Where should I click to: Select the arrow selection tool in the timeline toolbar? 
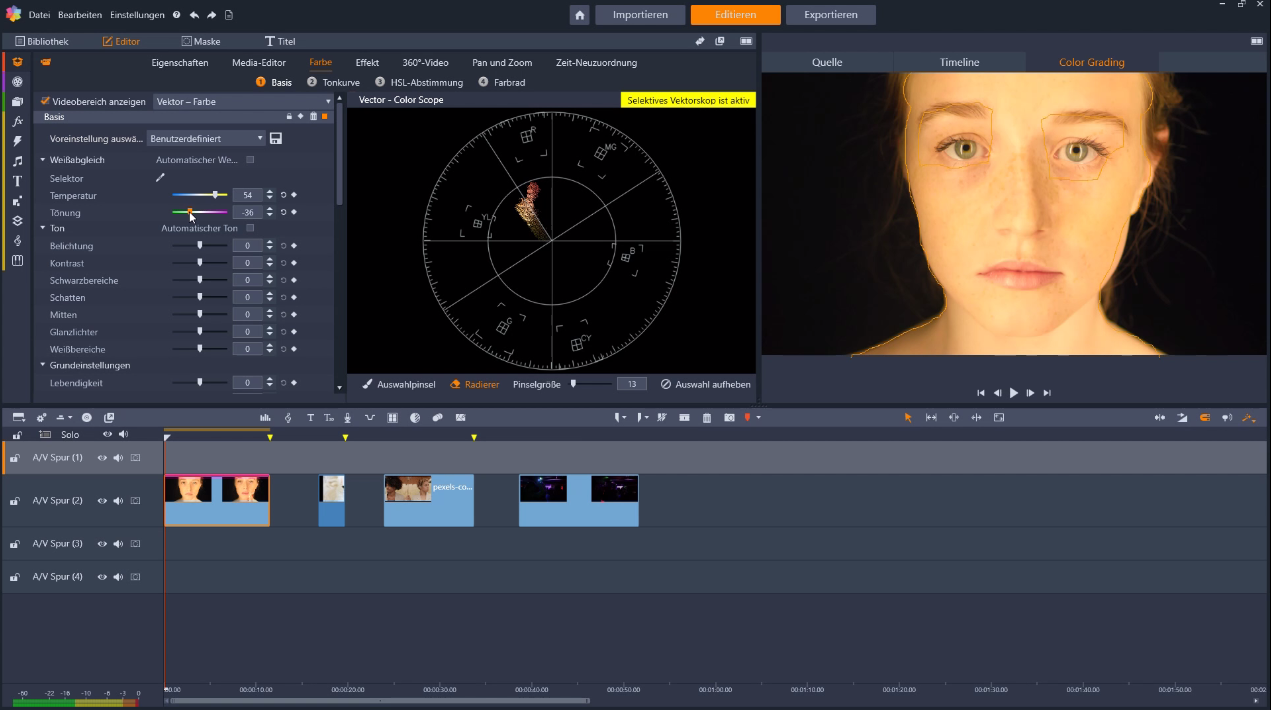(909, 417)
